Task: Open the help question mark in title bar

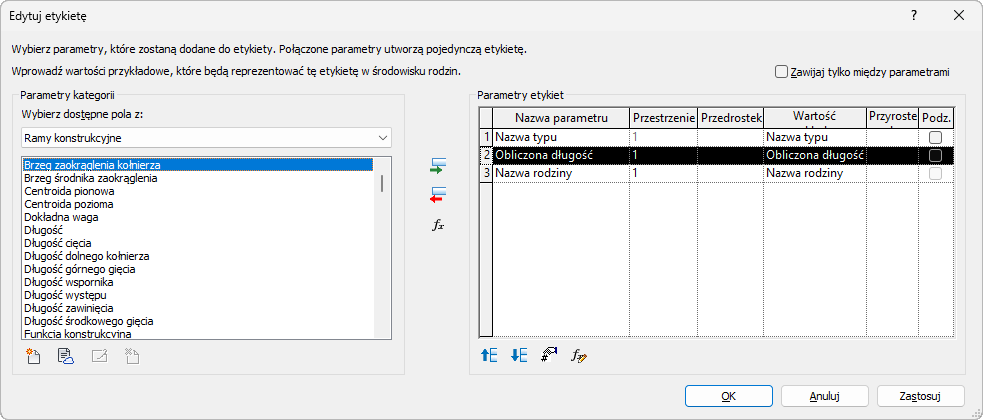Action: point(914,16)
